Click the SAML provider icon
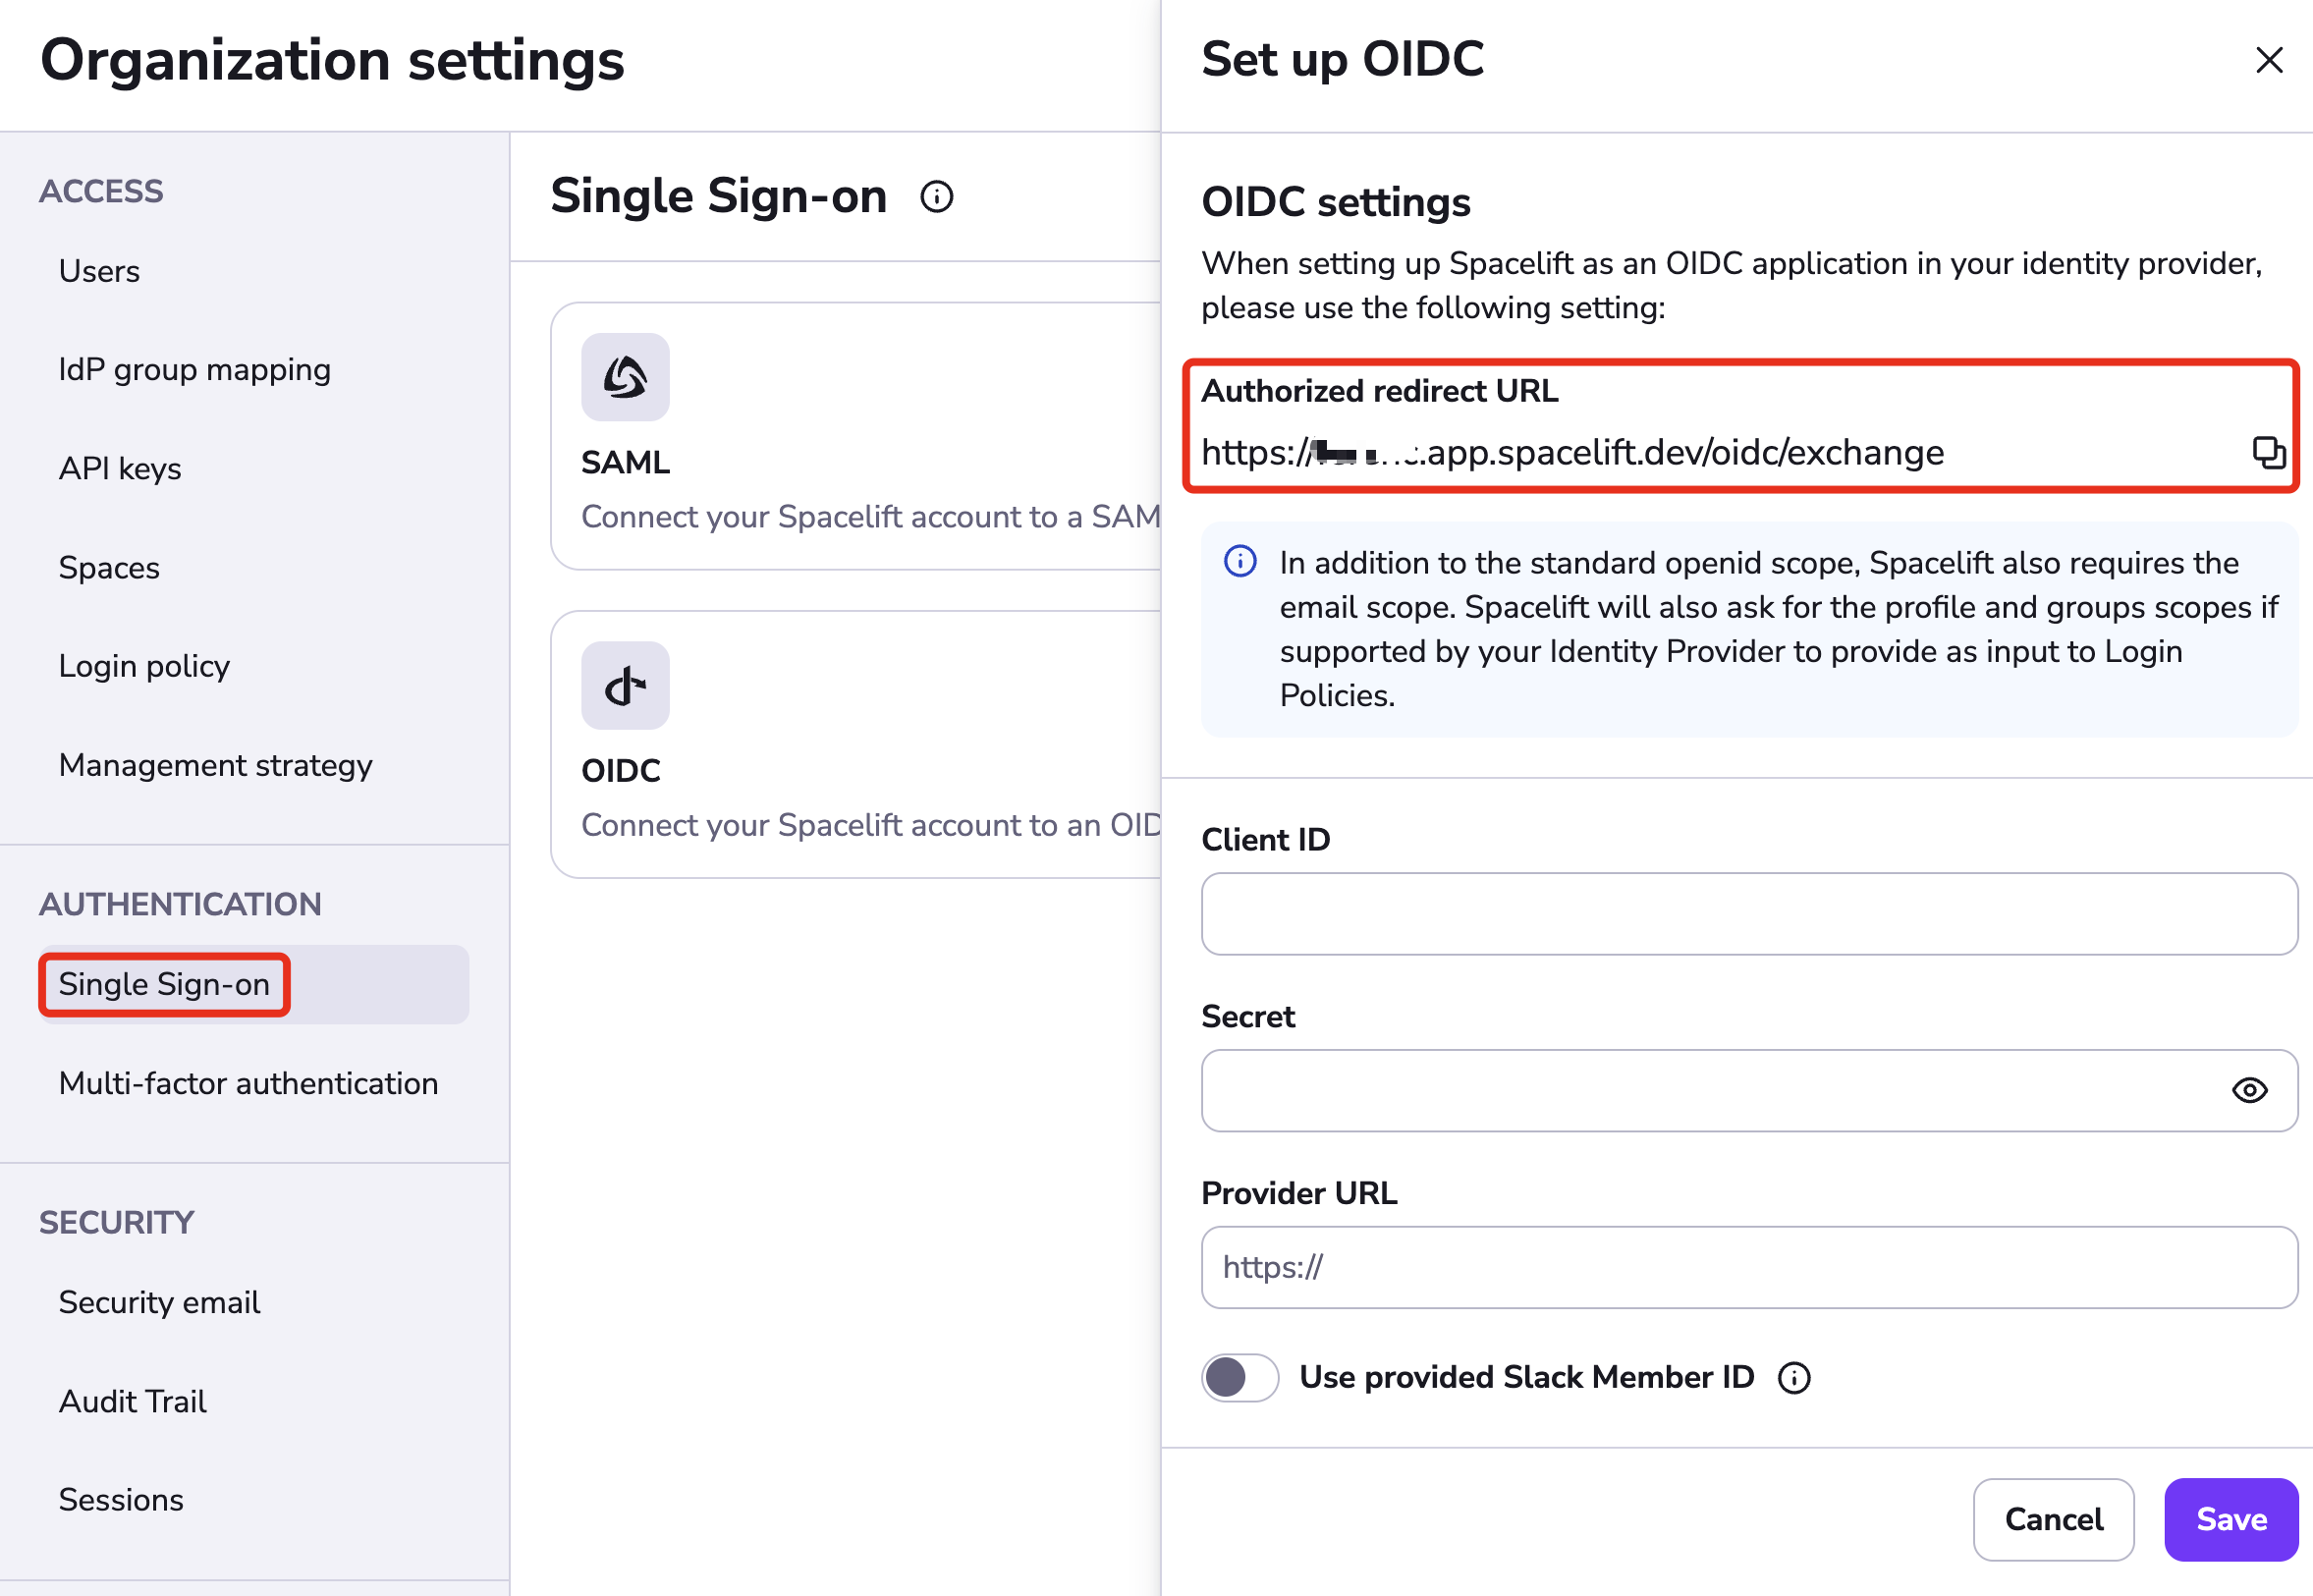The width and height of the screenshot is (2313, 1596). tap(625, 377)
